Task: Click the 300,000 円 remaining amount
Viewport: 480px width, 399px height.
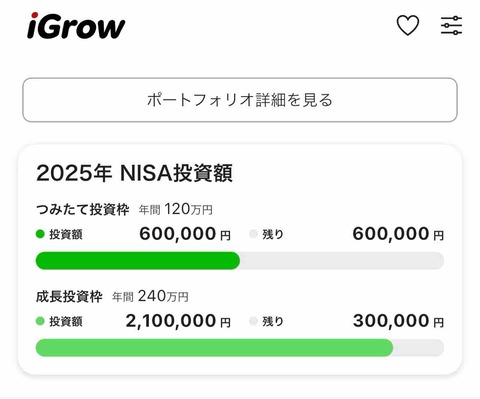Action: (x=398, y=321)
